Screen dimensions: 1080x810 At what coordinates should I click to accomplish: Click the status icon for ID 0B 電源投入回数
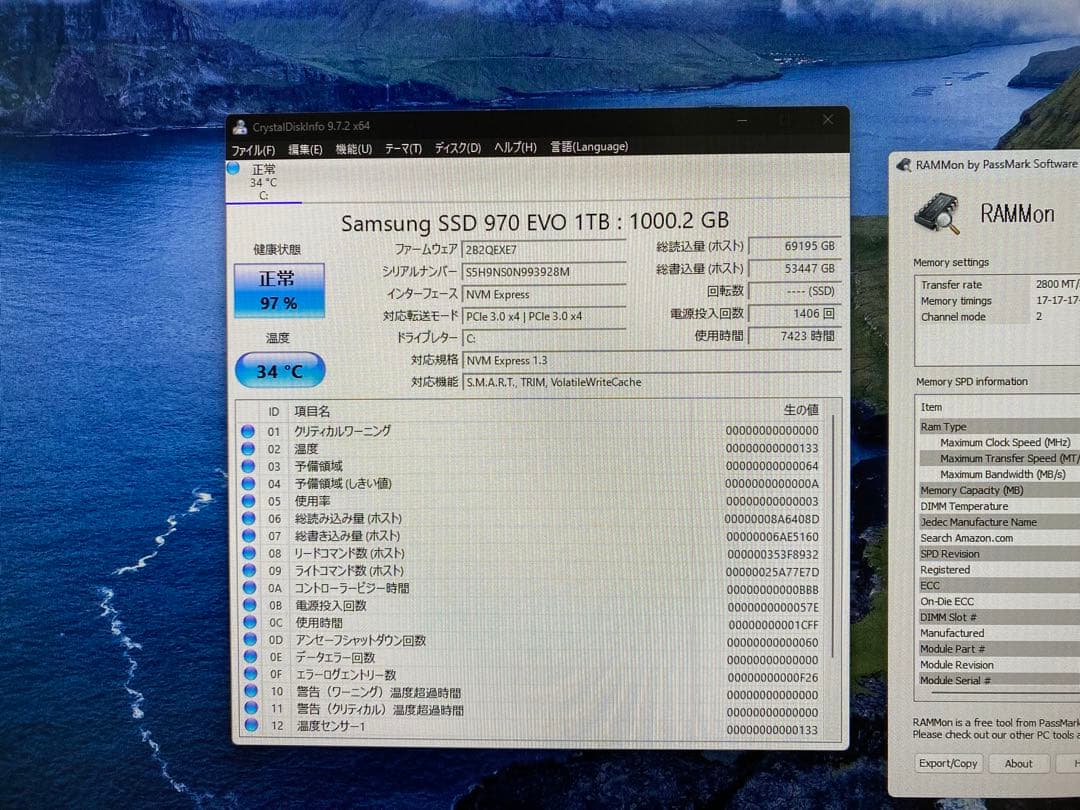[x=249, y=605]
